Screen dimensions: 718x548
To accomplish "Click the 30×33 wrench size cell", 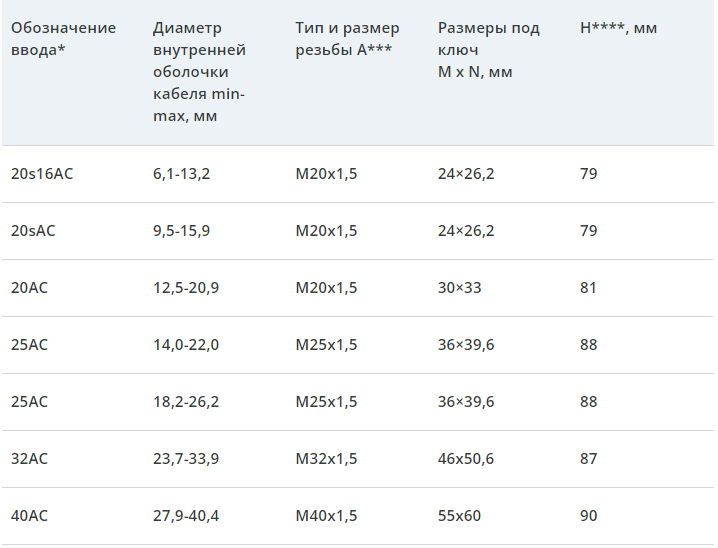I will 459,288.
